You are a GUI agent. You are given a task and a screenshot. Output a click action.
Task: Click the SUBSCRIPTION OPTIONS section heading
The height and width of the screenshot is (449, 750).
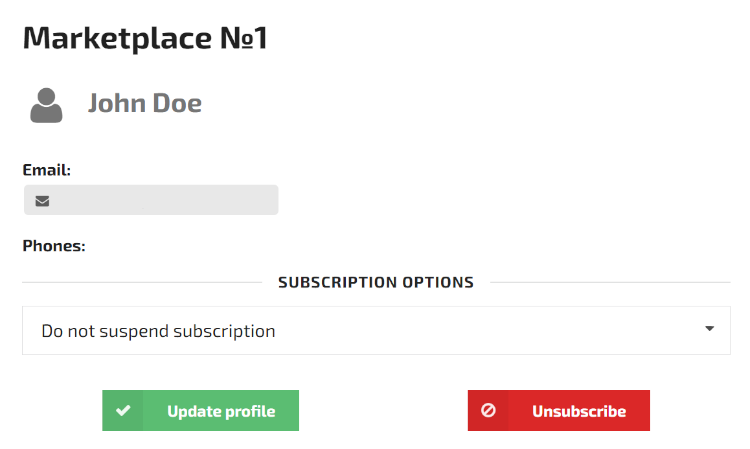[x=376, y=283]
